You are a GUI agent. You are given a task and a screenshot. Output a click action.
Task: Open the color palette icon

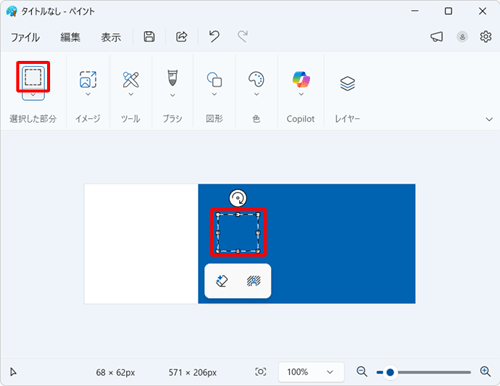click(256, 79)
